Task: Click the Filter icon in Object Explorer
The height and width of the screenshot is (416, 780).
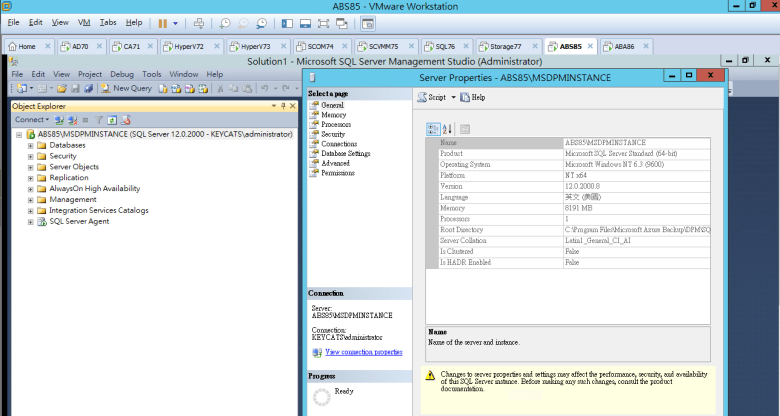Action: tap(99, 119)
